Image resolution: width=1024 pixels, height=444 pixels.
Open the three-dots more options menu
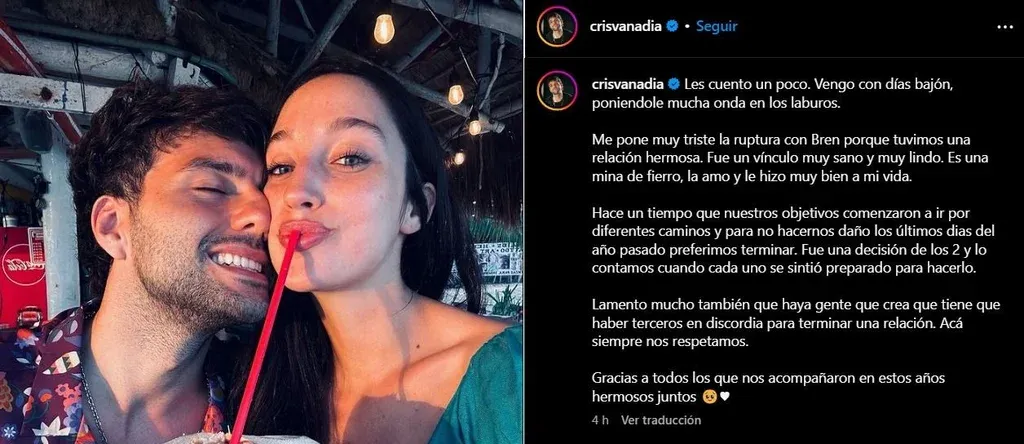[x=1005, y=27]
